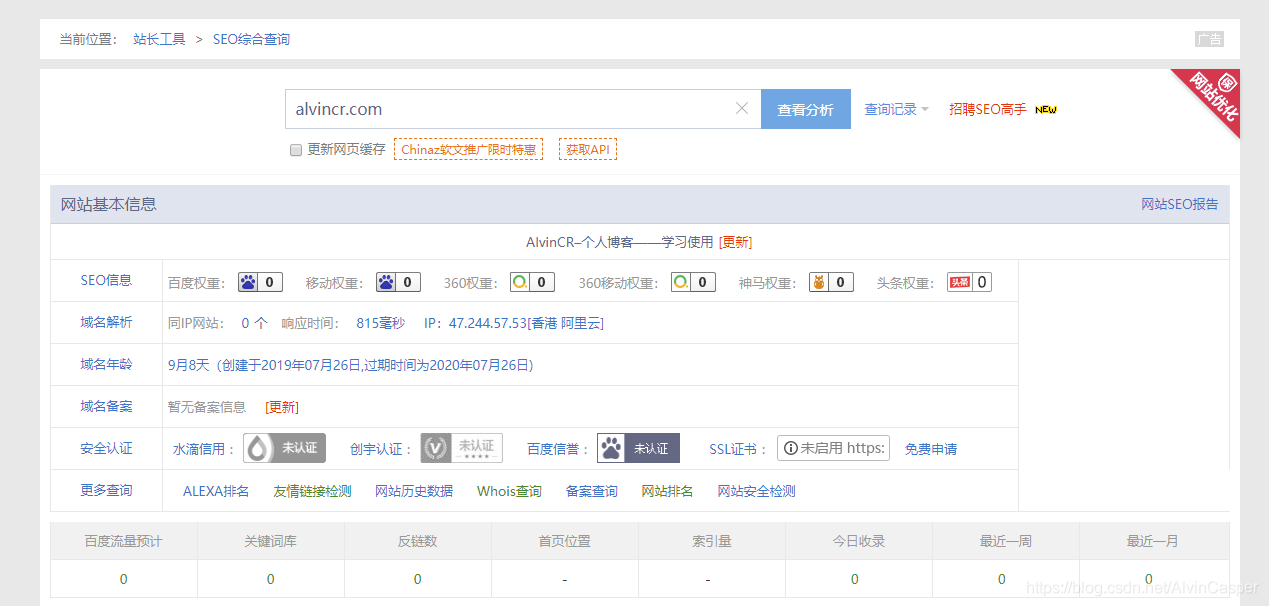1269x606 pixels.
Task: Click the SEO信息 row label
Action: coord(106,280)
